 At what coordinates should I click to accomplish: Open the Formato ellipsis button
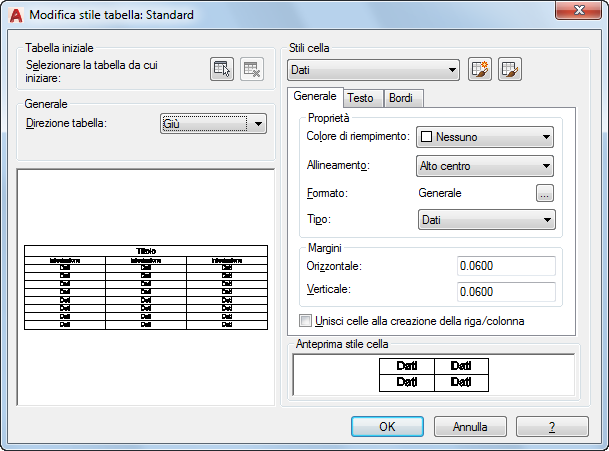[x=545, y=193]
